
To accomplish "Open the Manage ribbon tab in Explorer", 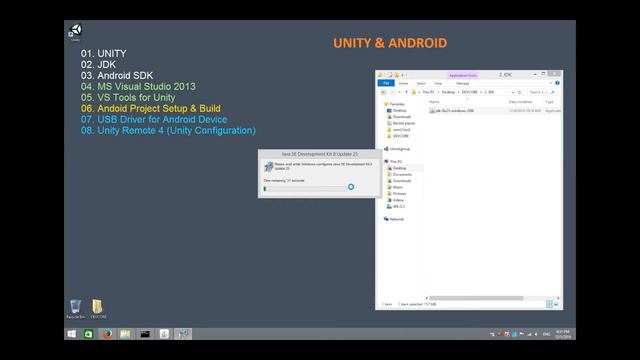I will click(x=462, y=83).
